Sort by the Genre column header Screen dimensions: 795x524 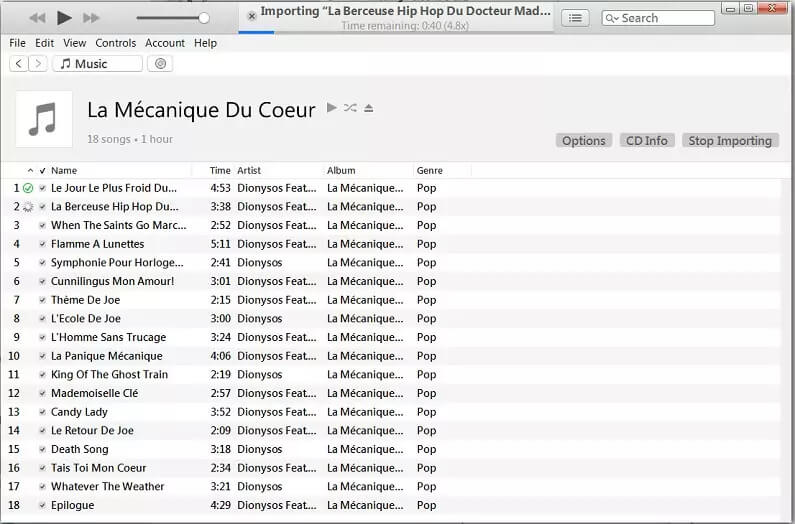point(429,171)
